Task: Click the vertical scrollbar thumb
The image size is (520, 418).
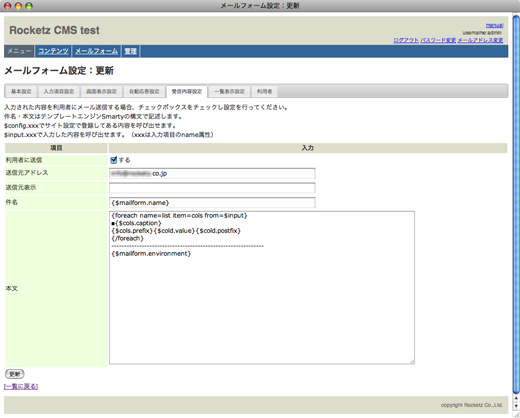Action: [516, 204]
